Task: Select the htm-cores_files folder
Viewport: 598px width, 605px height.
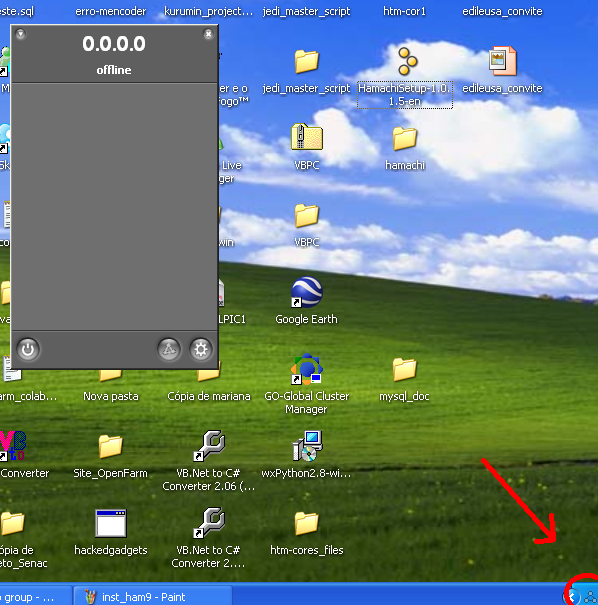Action: point(307,524)
